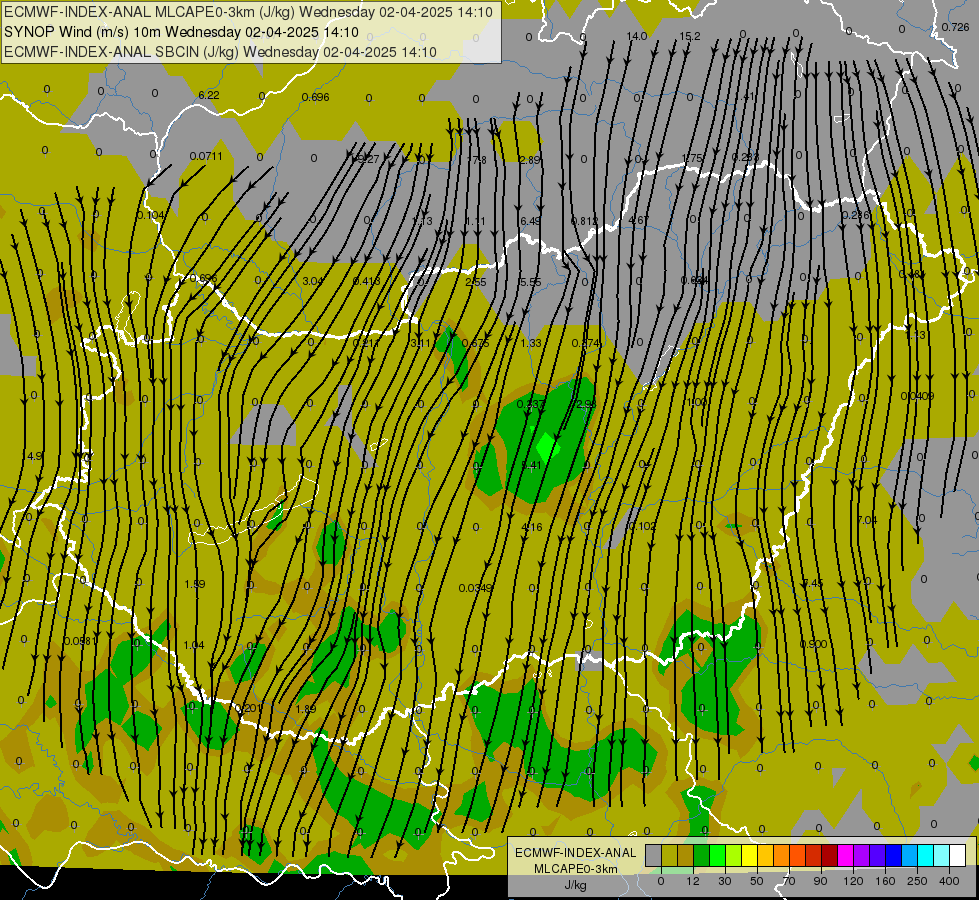979x900 pixels.
Task: Click the map value 7.45
Action: pos(812,583)
